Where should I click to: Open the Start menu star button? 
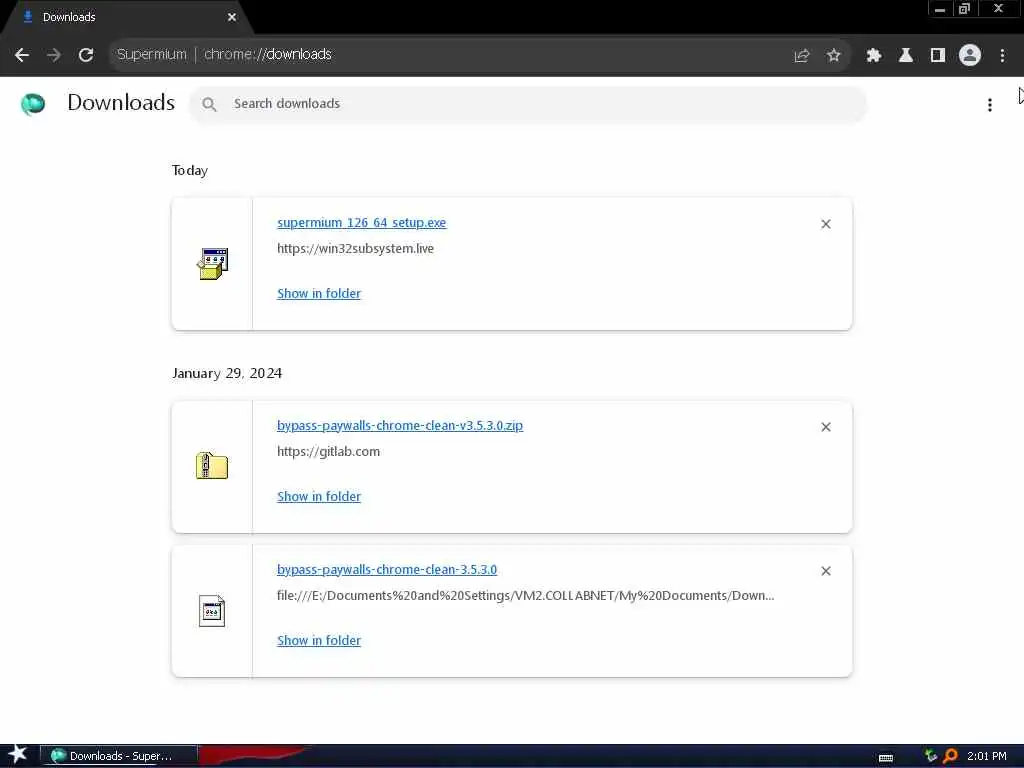click(18, 755)
